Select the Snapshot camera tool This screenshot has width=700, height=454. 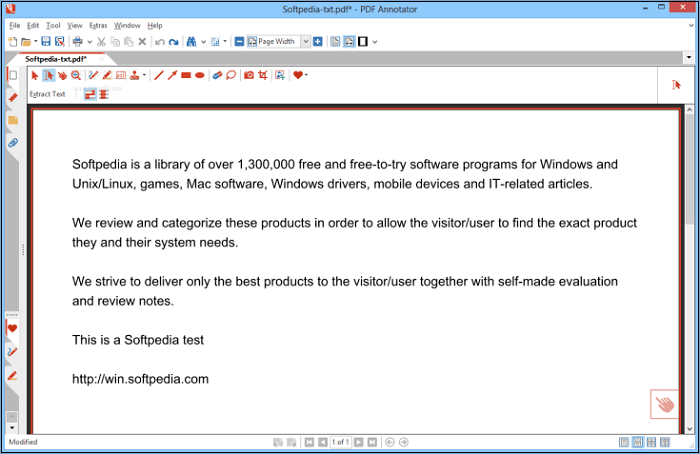point(249,75)
